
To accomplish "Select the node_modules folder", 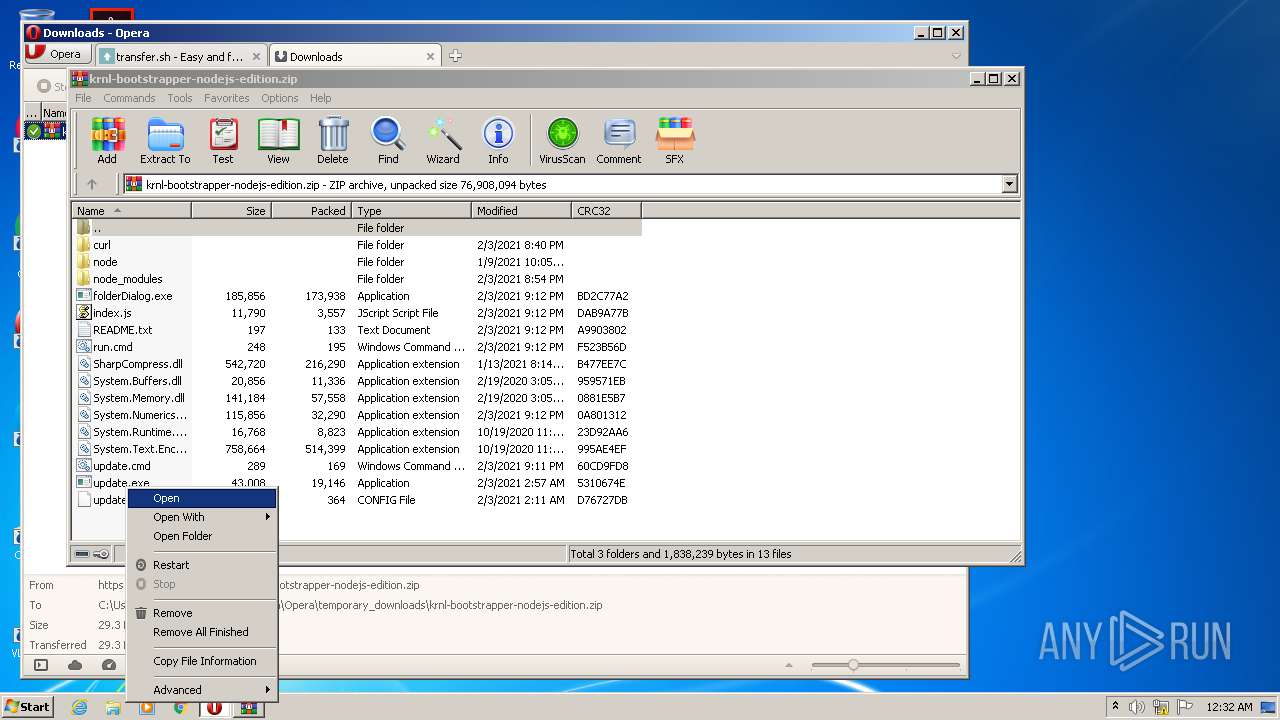I will click(x=356, y=279).
